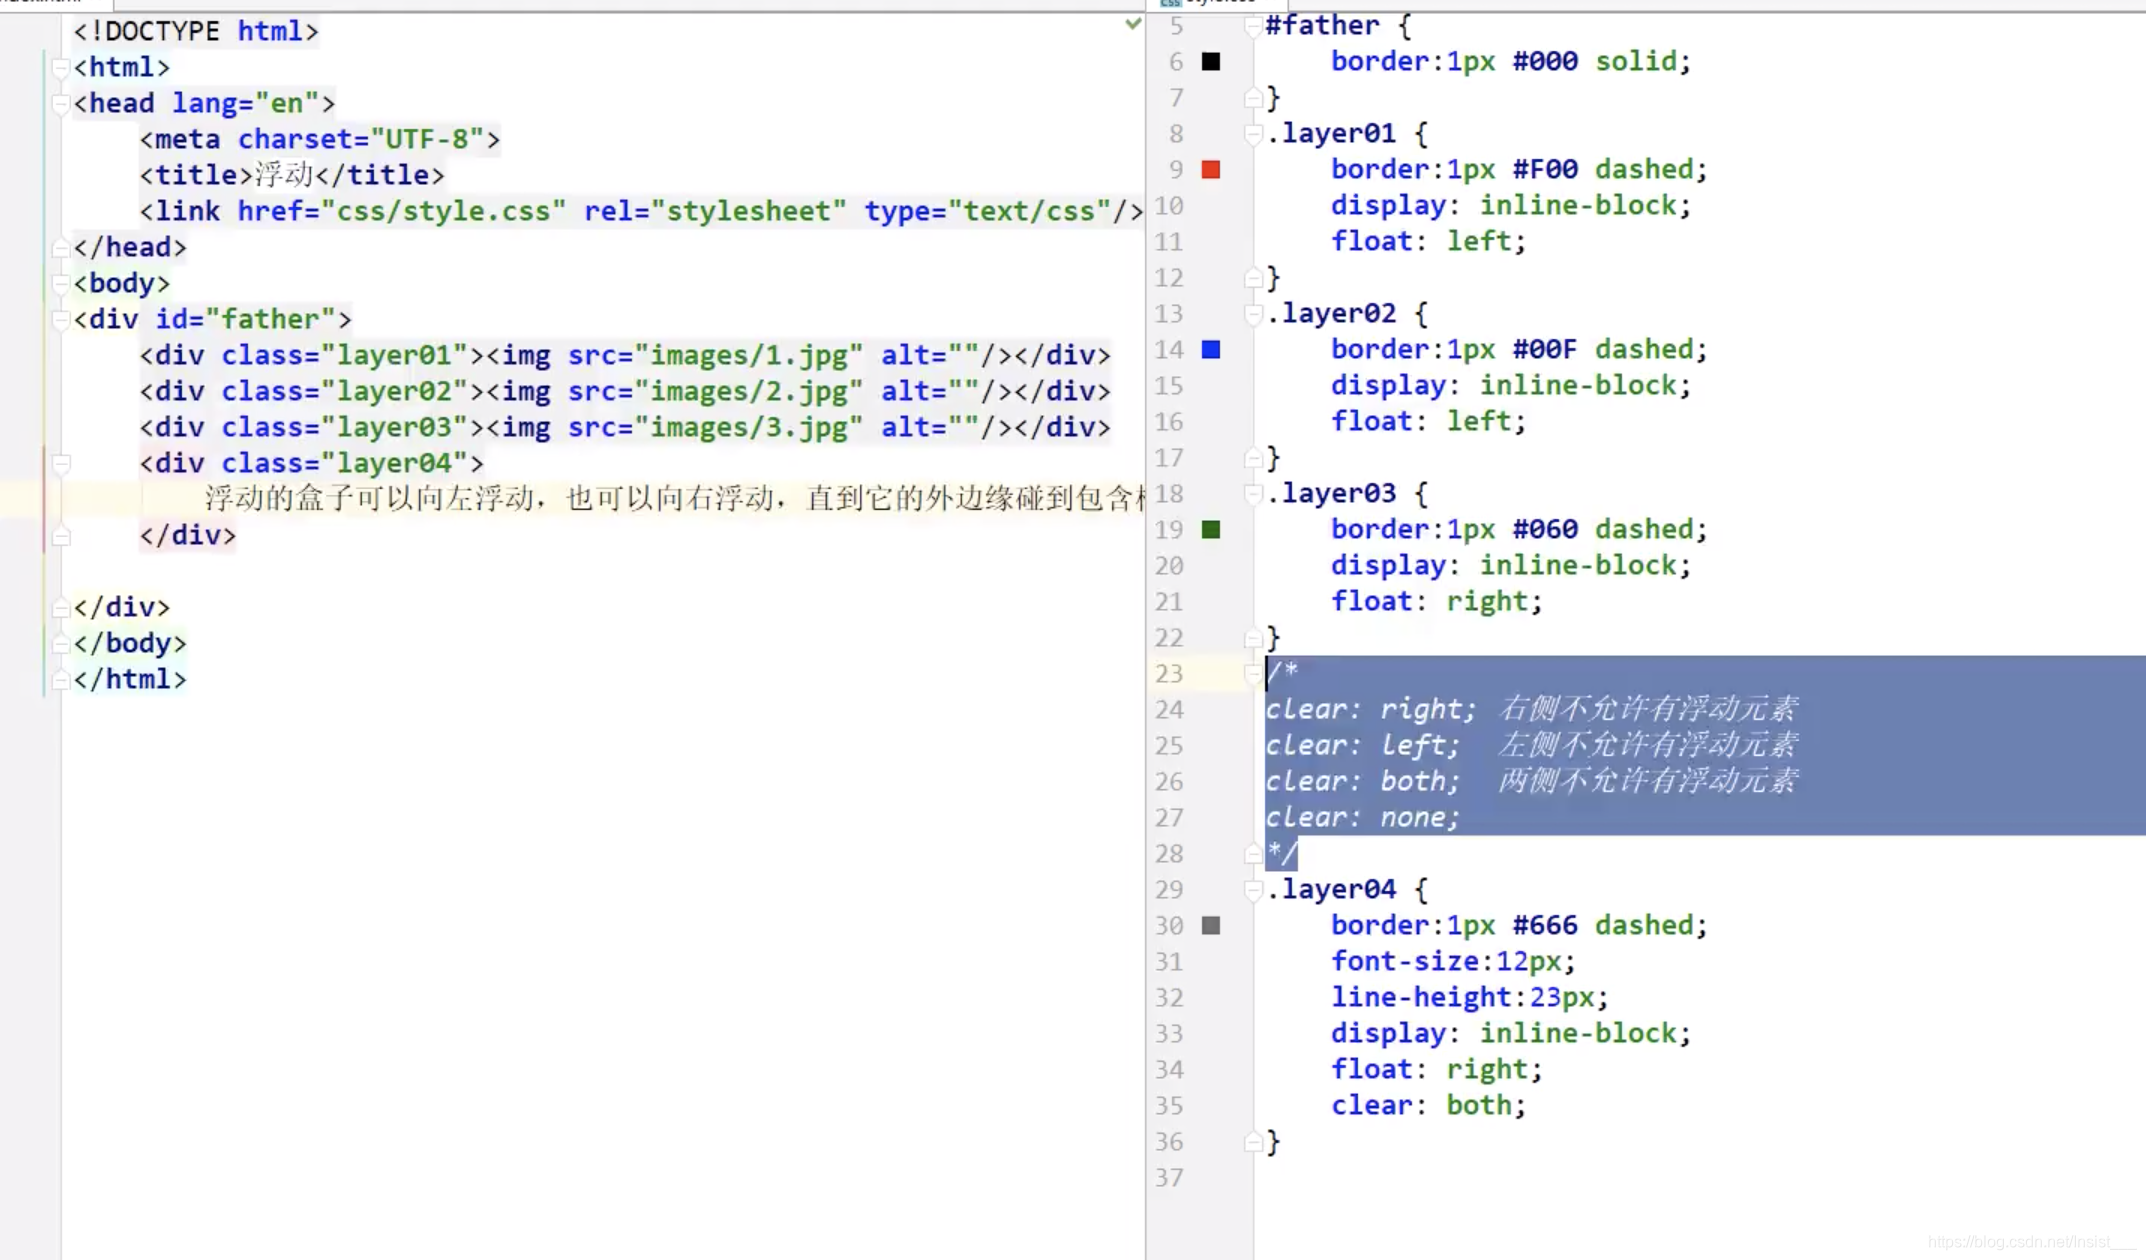Screen dimensions: 2146x1260
Task: Fold the clear comment block at line 23
Action: point(1252,674)
